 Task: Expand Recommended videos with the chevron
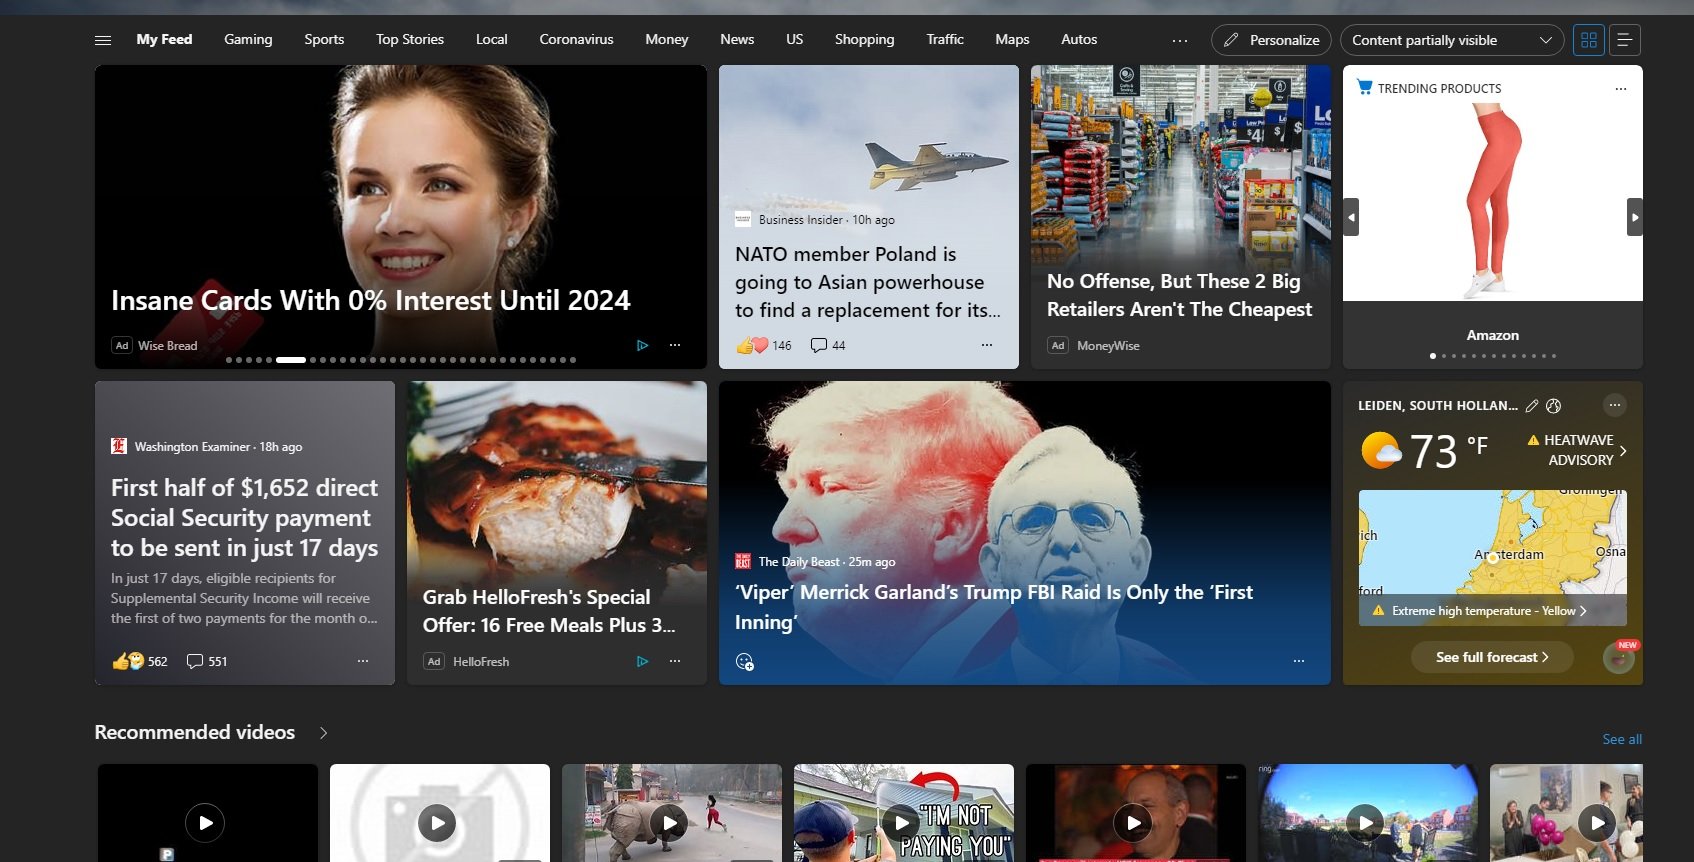323,733
